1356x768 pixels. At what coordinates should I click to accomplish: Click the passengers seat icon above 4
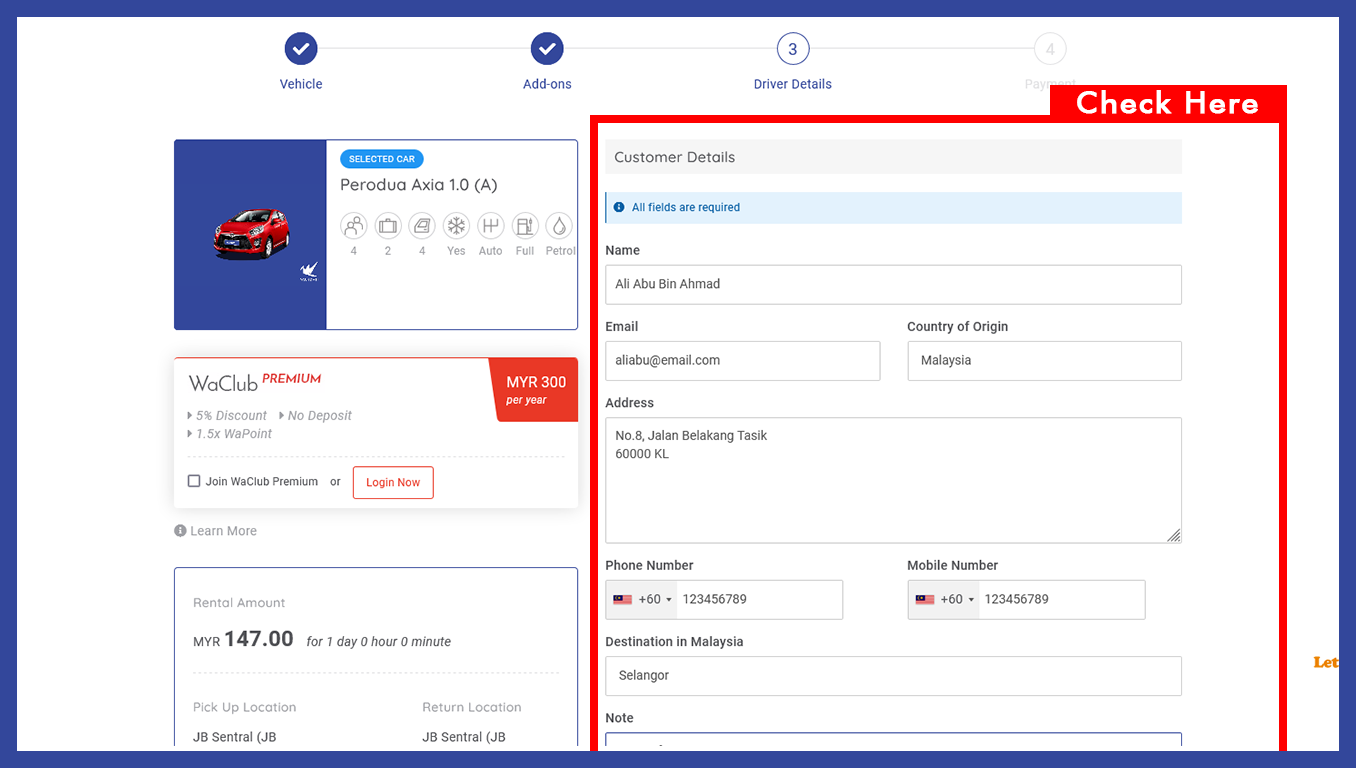[x=354, y=225]
